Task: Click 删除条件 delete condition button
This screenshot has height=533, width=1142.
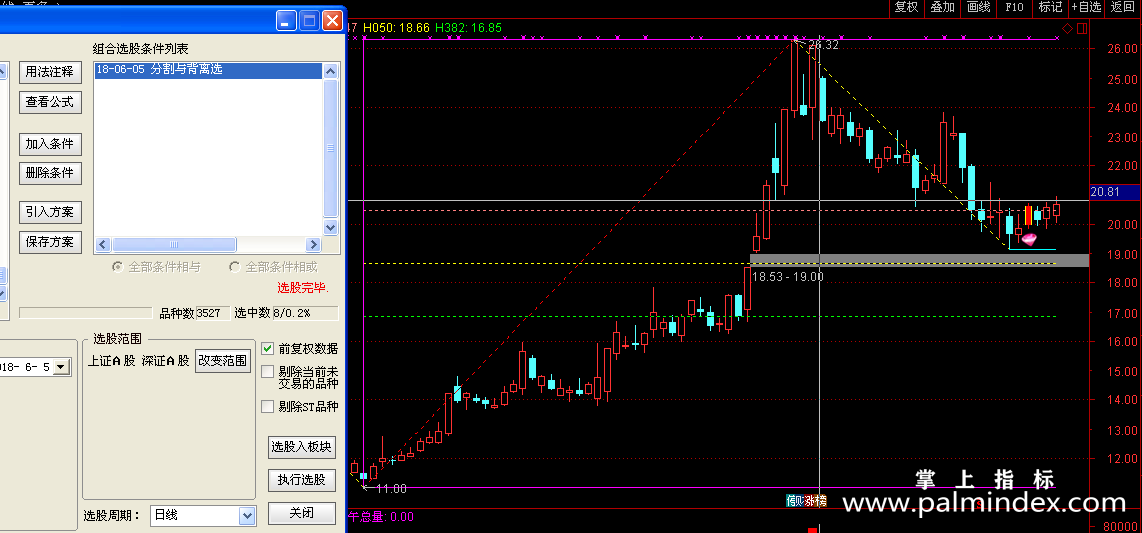Action: point(50,173)
